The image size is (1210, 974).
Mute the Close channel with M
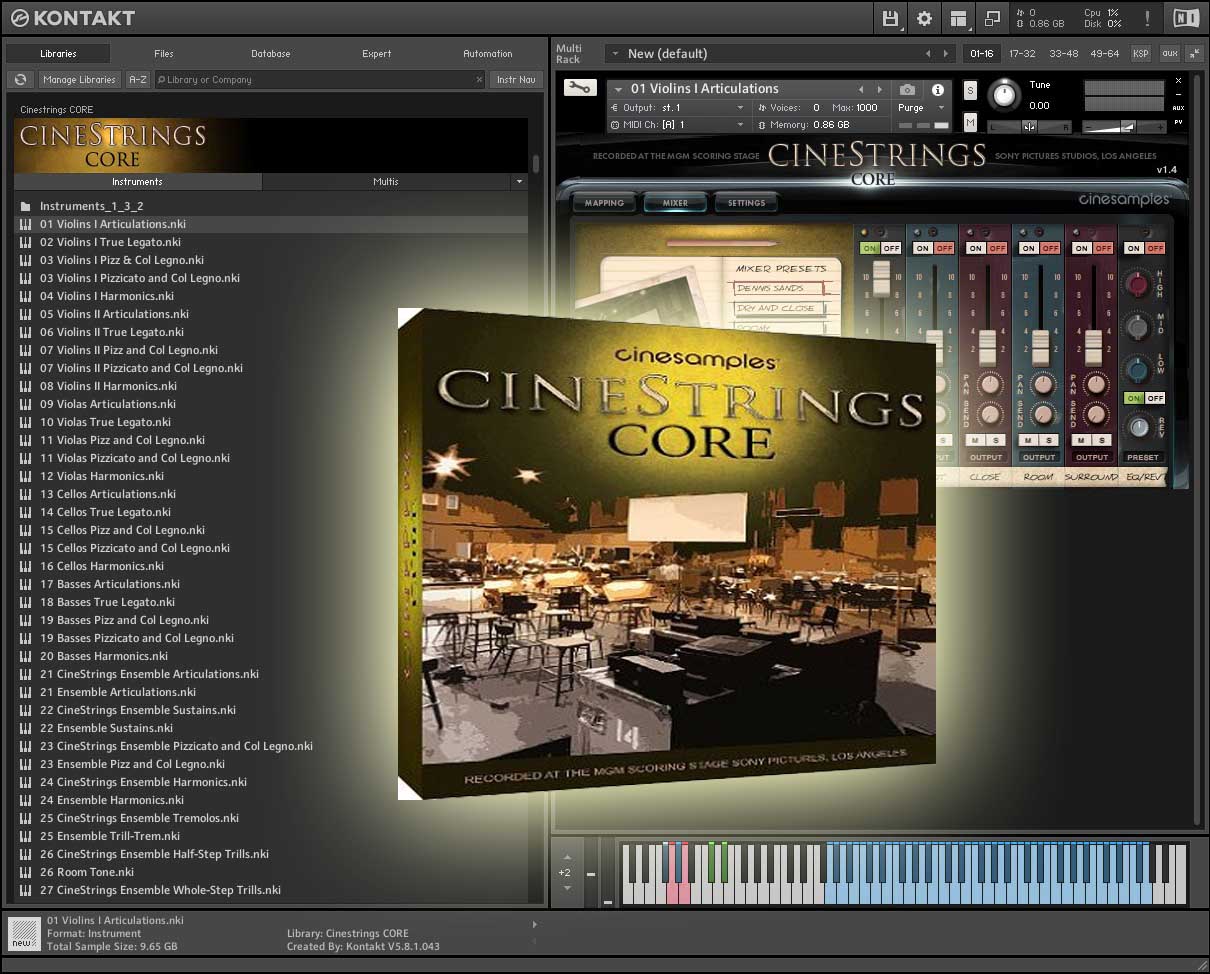976,440
